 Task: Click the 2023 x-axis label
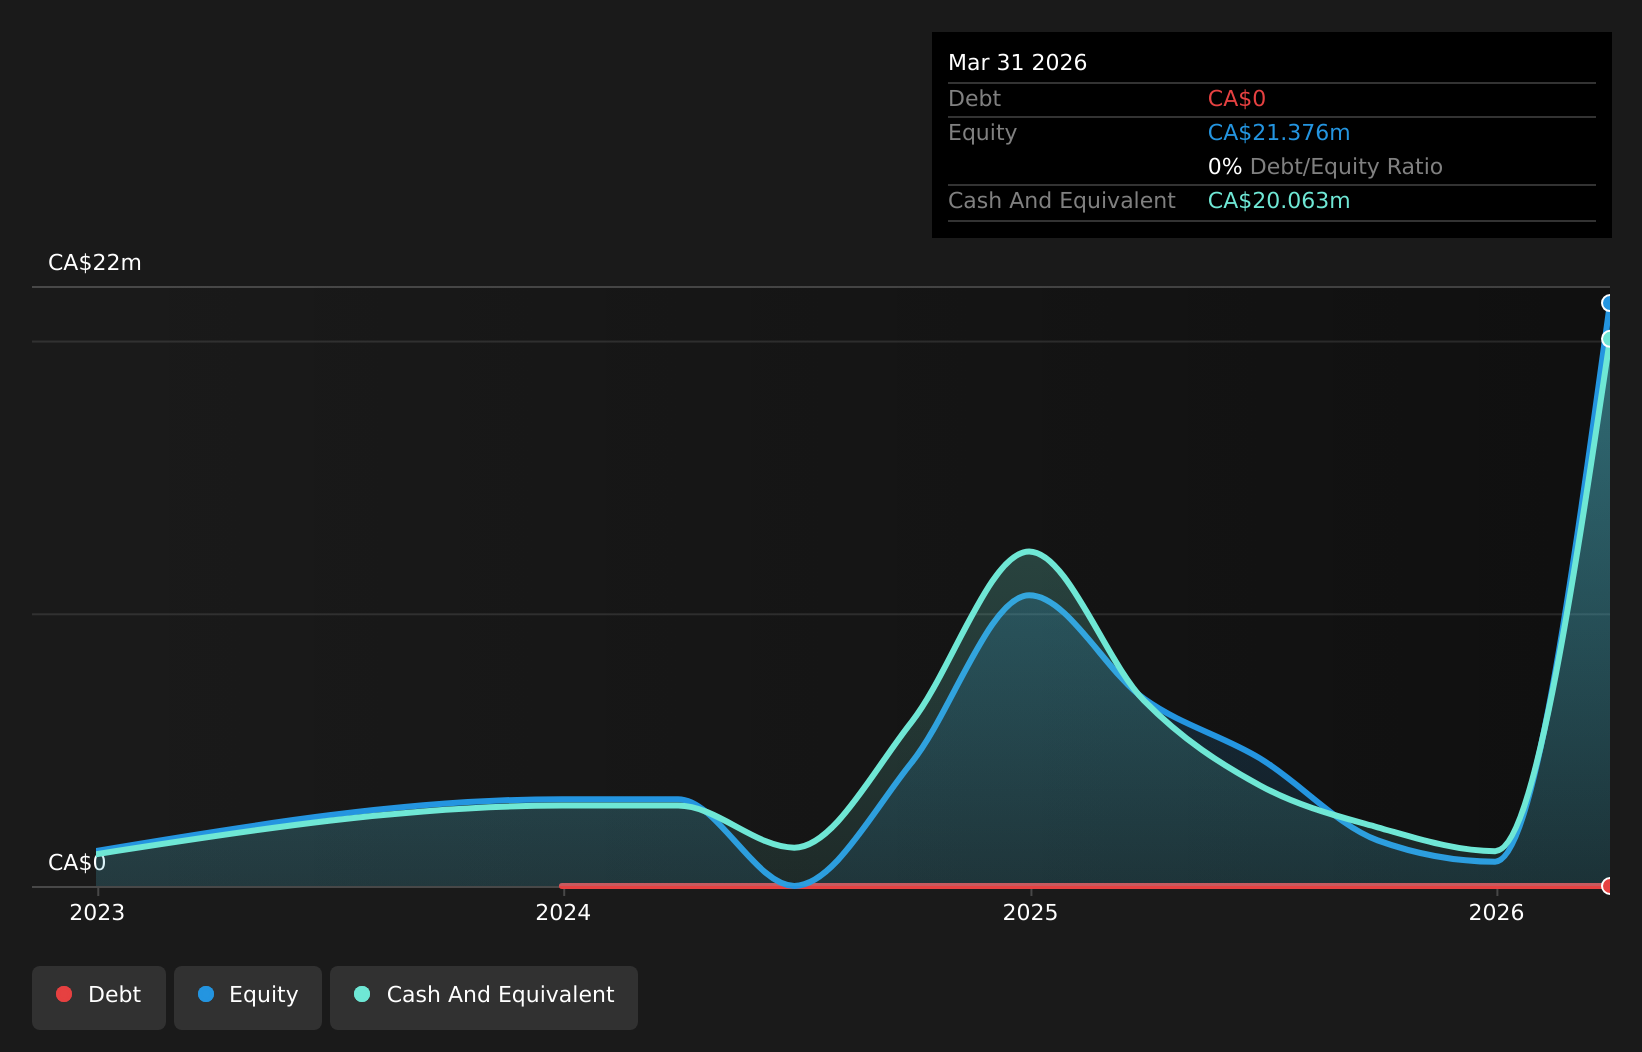(x=97, y=912)
